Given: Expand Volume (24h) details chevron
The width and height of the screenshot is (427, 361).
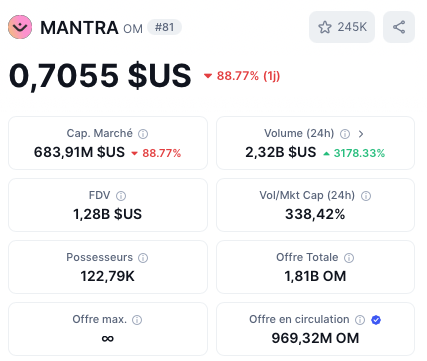Looking at the screenshot, I should 361,134.
